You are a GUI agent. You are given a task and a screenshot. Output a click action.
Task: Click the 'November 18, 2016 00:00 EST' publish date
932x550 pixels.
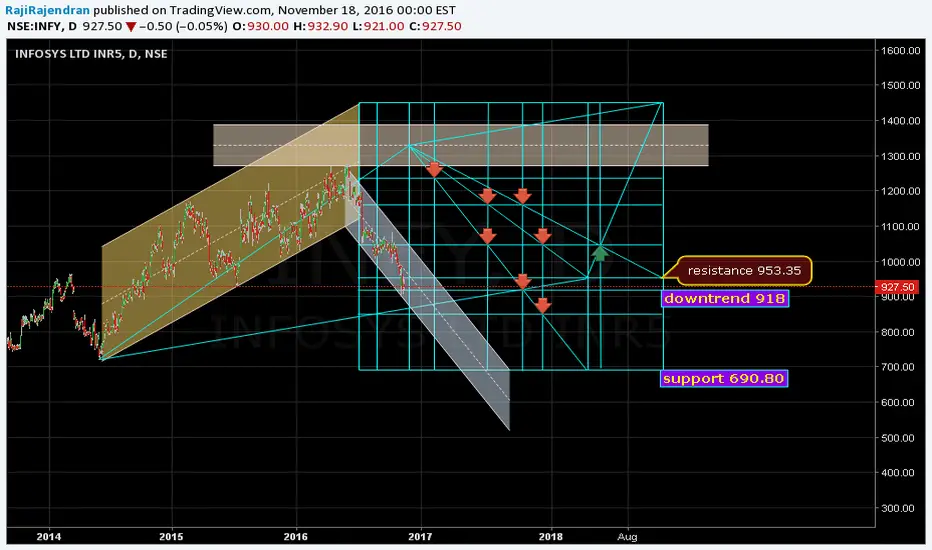click(367, 10)
